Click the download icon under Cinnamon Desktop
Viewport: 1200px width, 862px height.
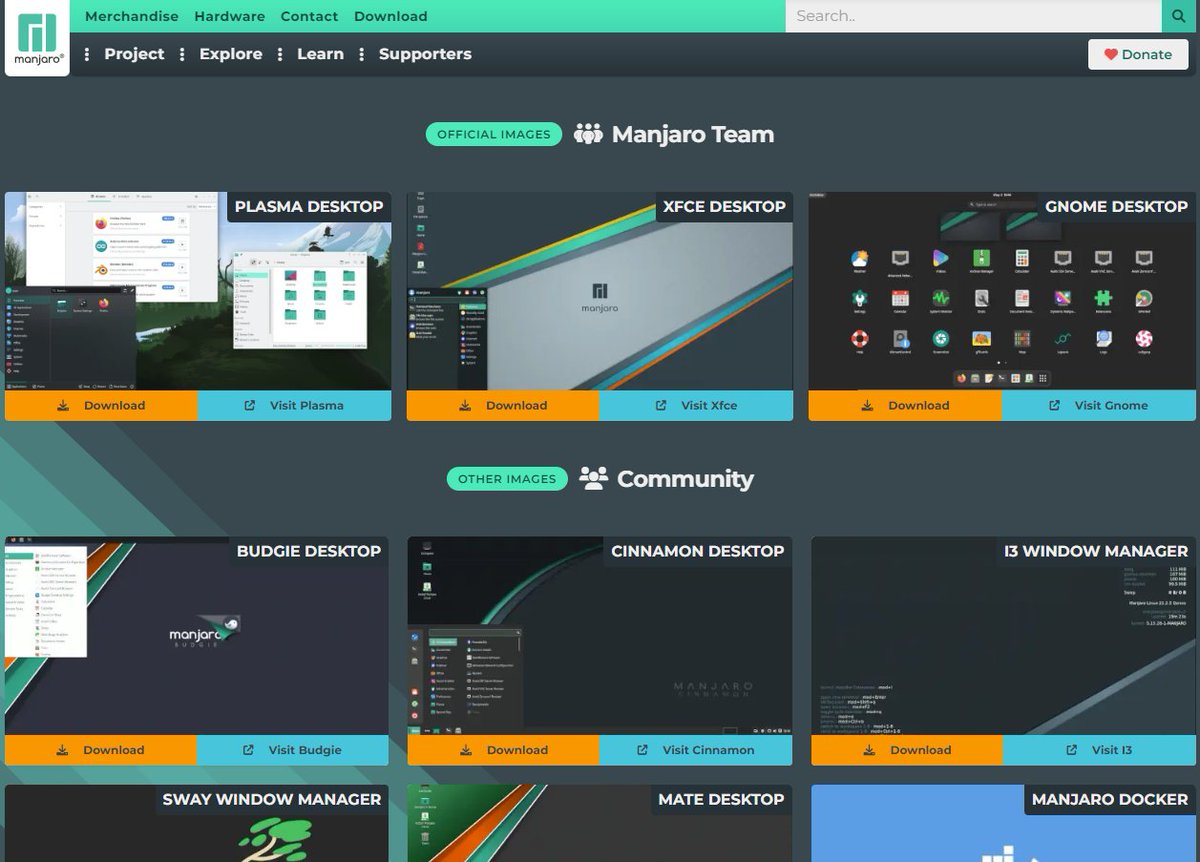pyautogui.click(x=466, y=750)
